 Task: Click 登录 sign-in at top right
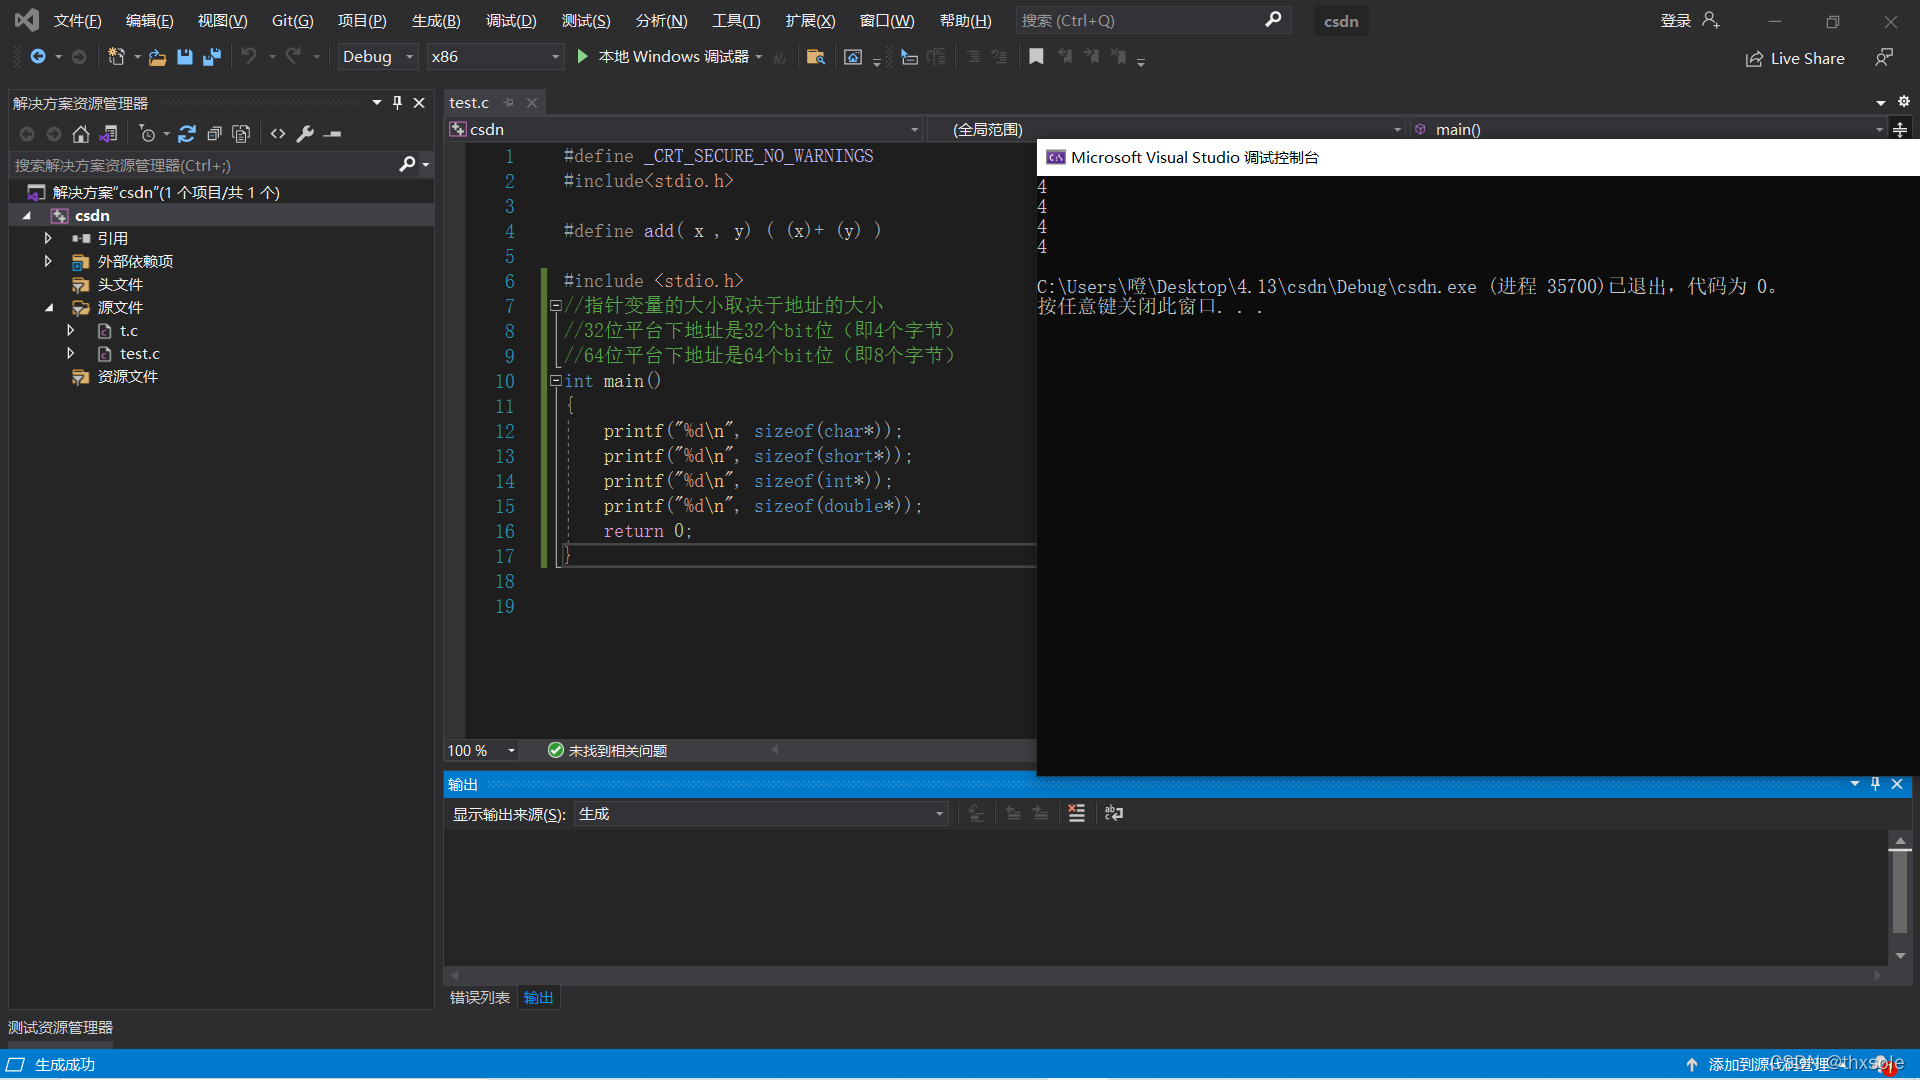click(1675, 21)
